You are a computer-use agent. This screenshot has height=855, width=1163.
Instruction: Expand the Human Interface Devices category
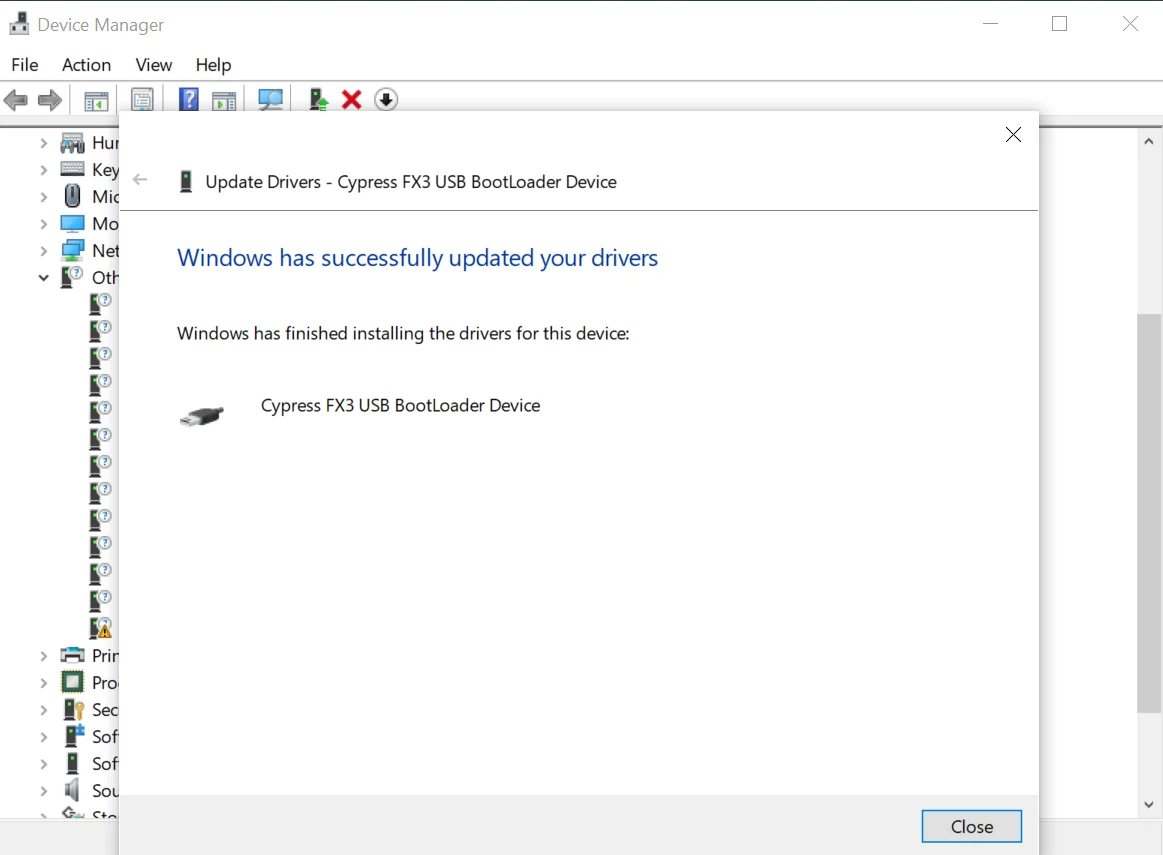tap(43, 142)
